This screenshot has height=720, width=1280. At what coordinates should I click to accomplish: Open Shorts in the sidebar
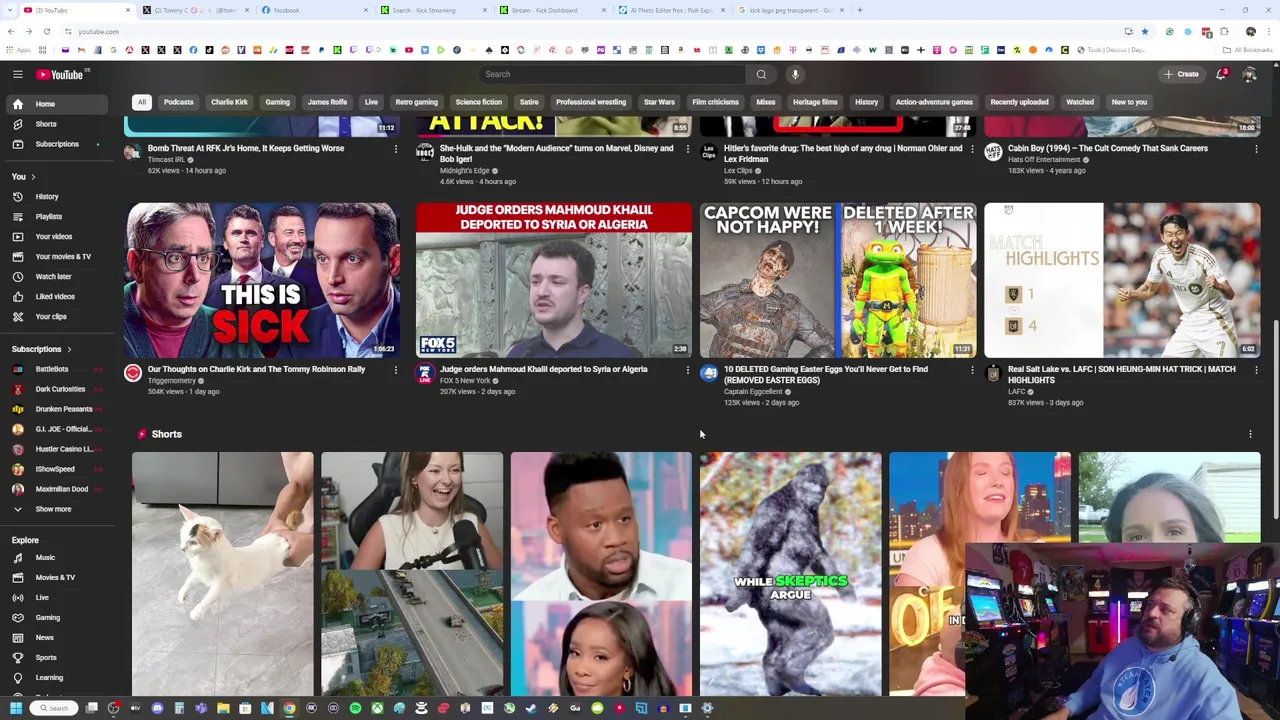pyautogui.click(x=55, y=124)
